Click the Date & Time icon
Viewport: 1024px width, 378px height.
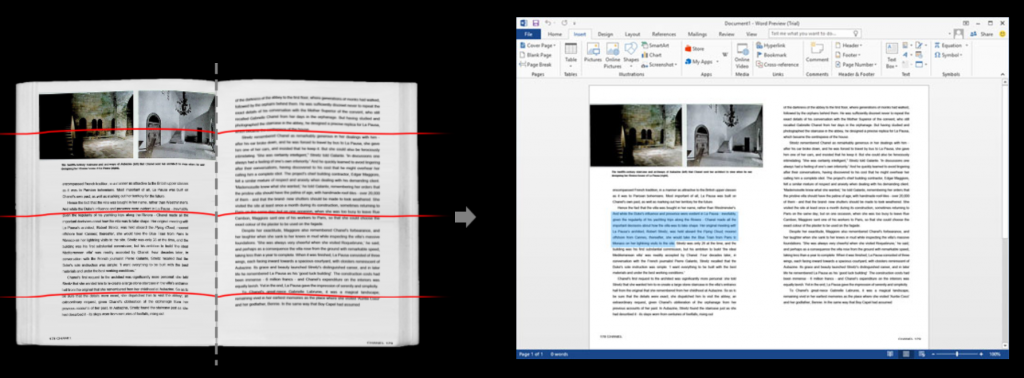pos(920,55)
